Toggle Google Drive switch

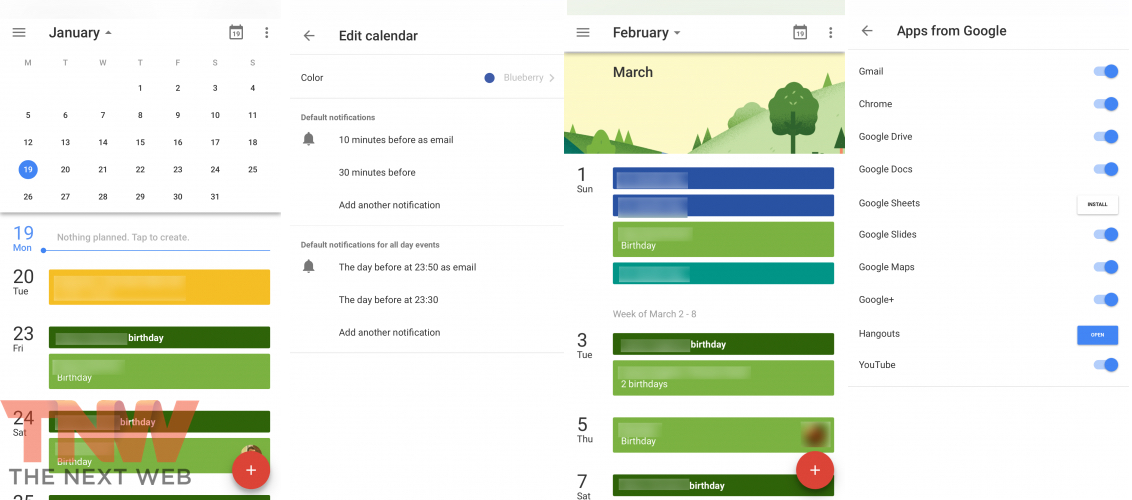pos(1106,136)
